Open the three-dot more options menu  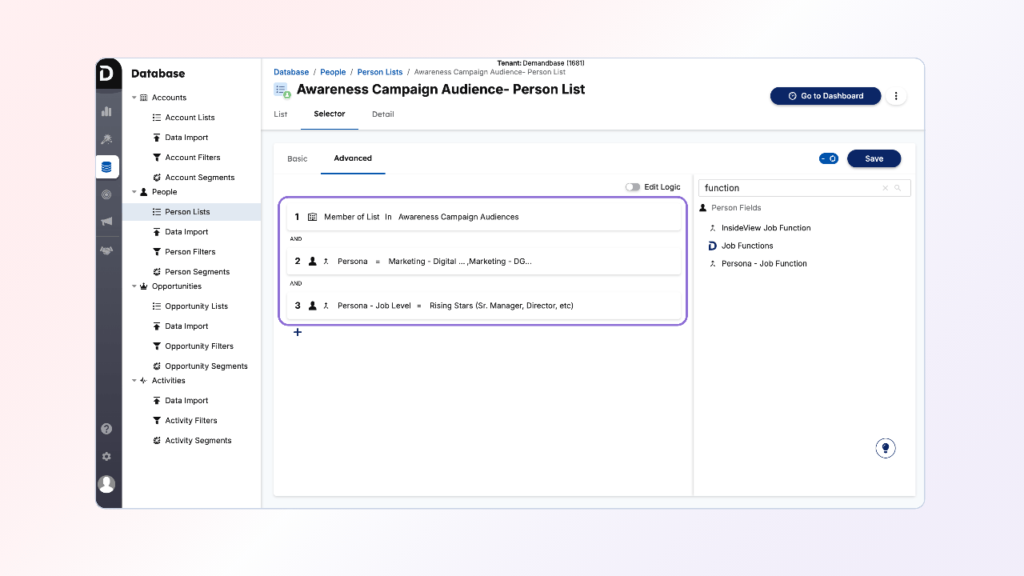click(x=896, y=96)
